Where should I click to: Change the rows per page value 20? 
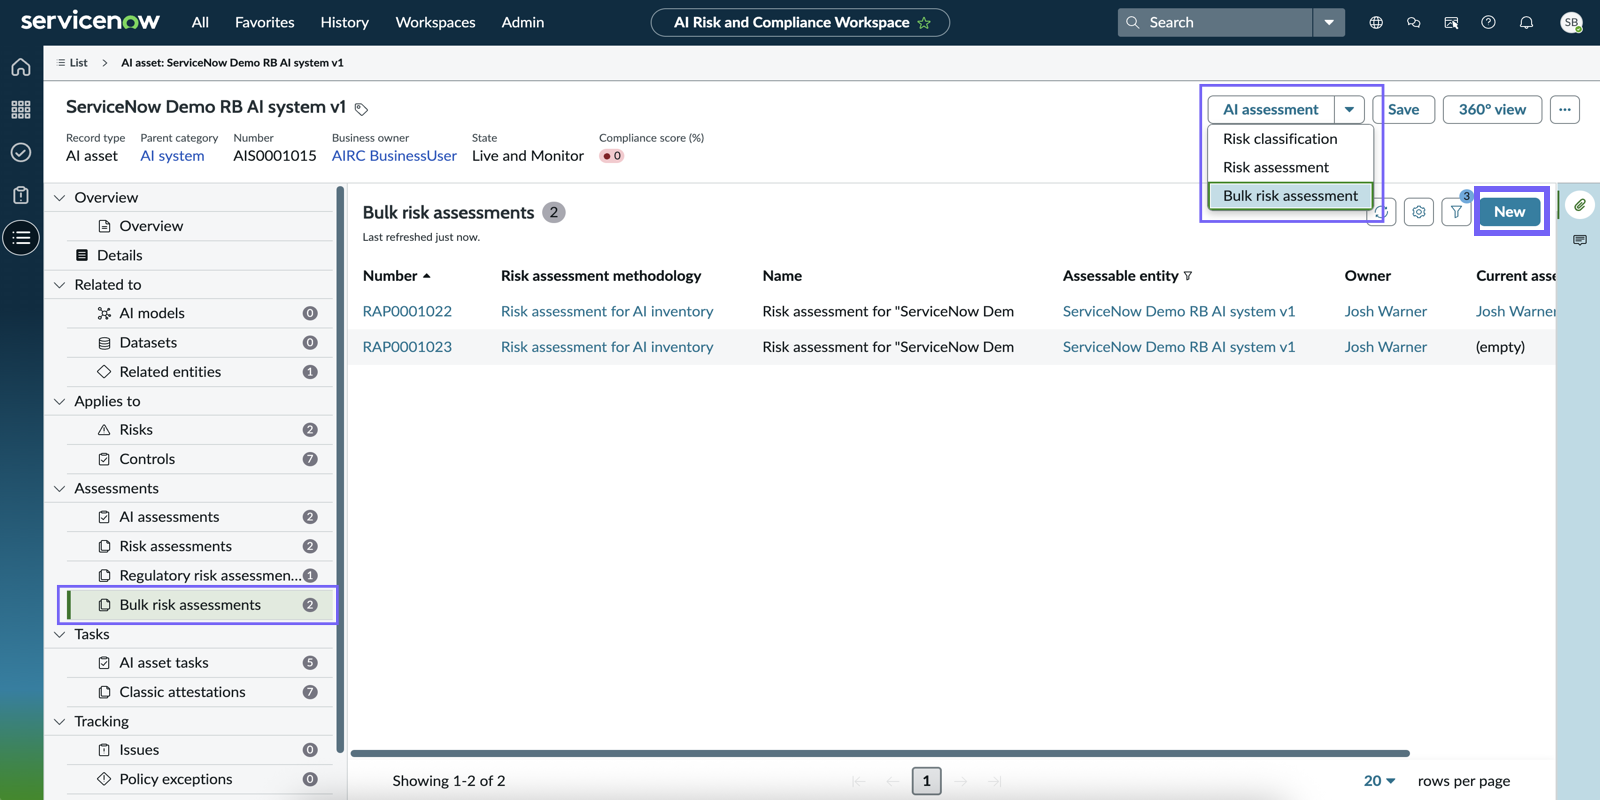1379,781
